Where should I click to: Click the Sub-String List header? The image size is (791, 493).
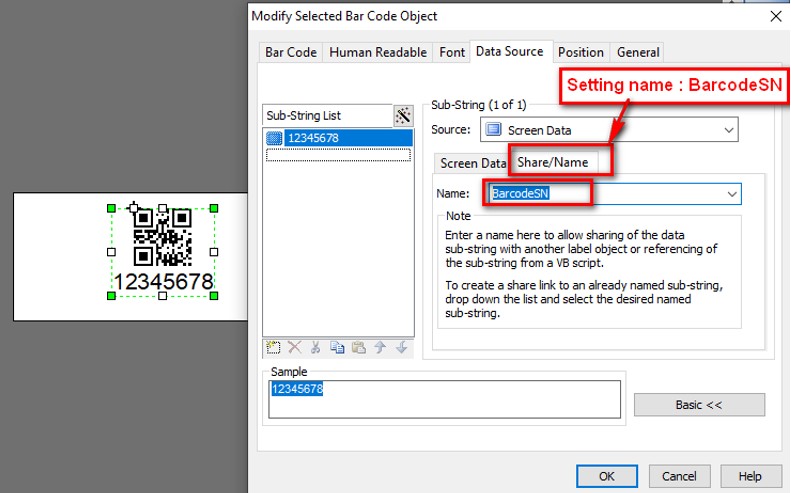[327, 116]
